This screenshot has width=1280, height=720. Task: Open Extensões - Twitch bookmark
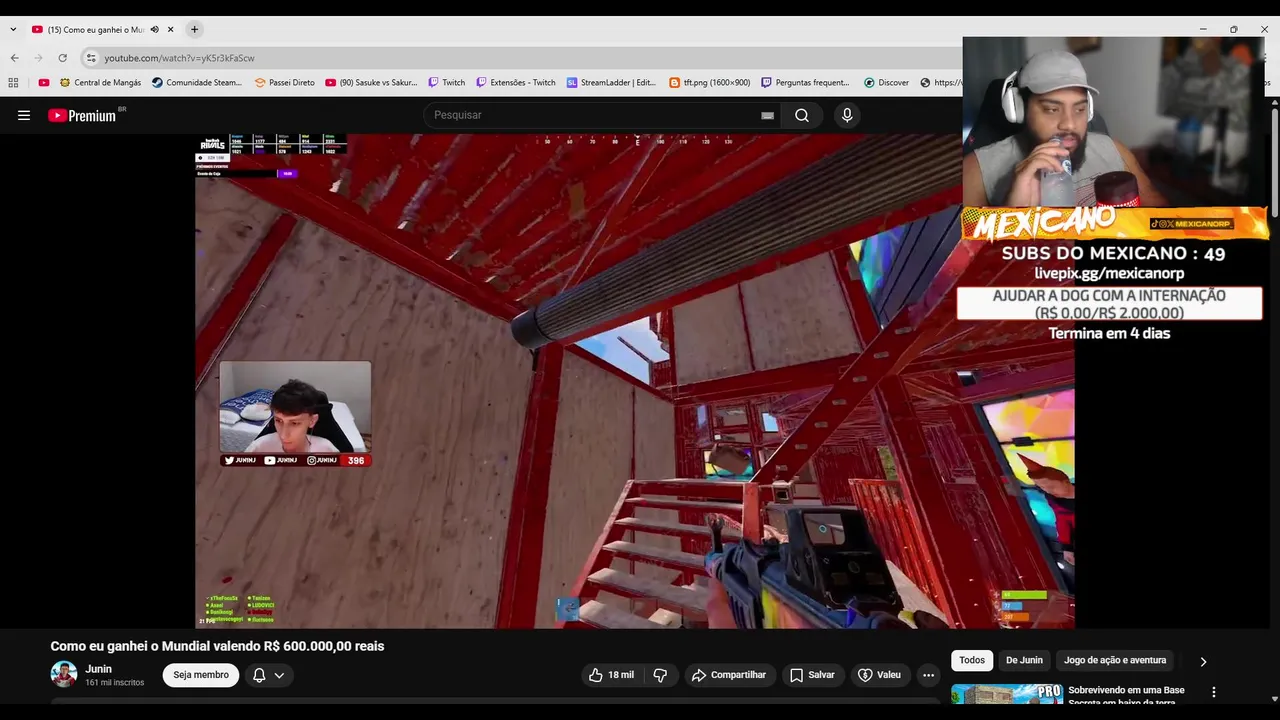(x=516, y=83)
